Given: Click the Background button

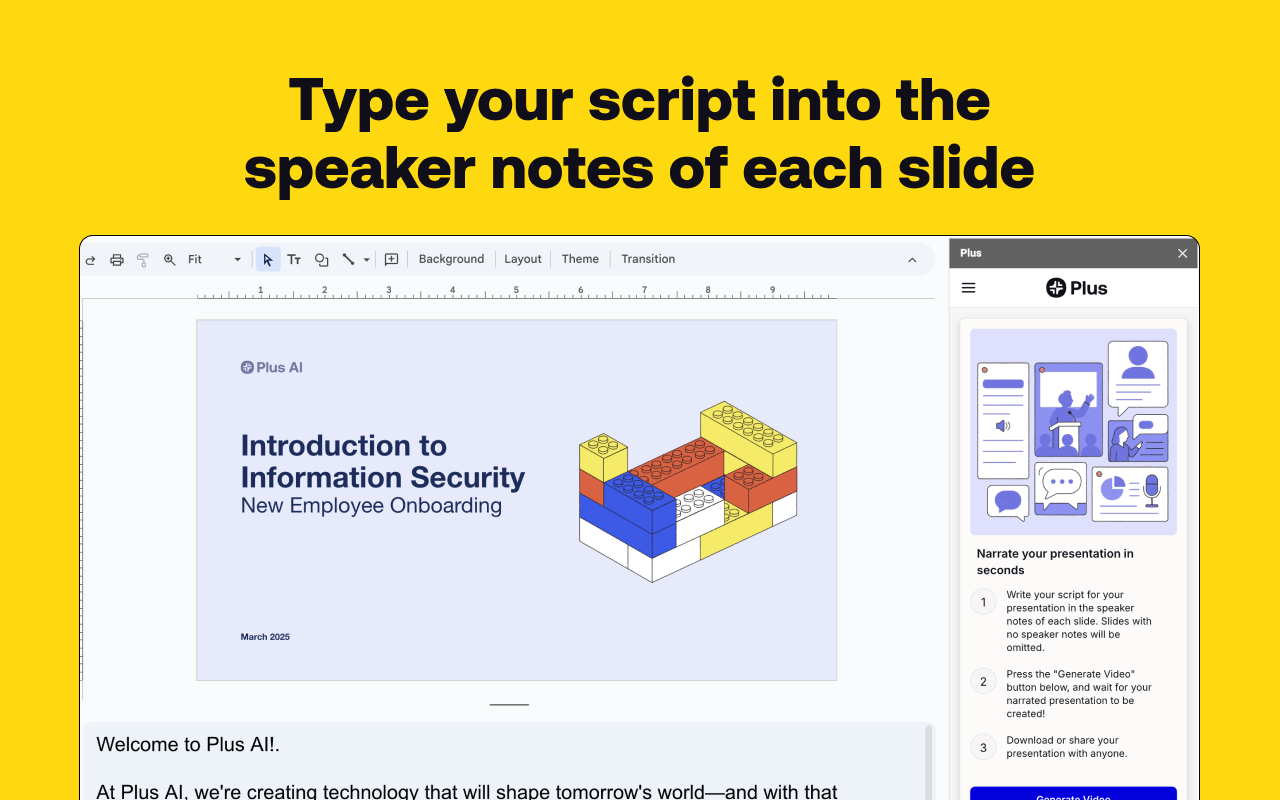Looking at the screenshot, I should coord(451,259).
